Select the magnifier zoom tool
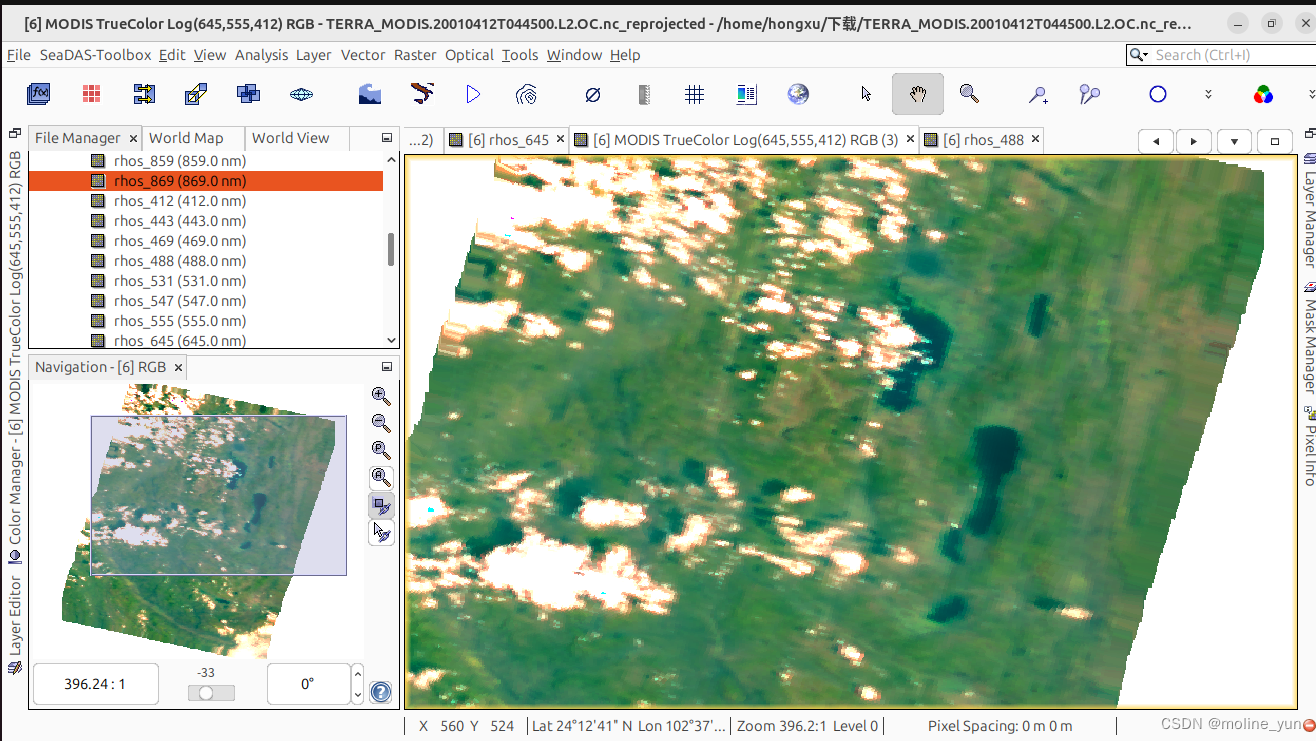 click(968, 94)
